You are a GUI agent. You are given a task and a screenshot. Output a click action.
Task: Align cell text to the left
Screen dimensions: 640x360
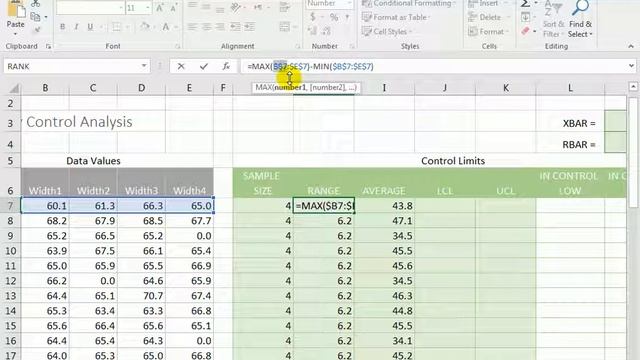click(x=192, y=27)
